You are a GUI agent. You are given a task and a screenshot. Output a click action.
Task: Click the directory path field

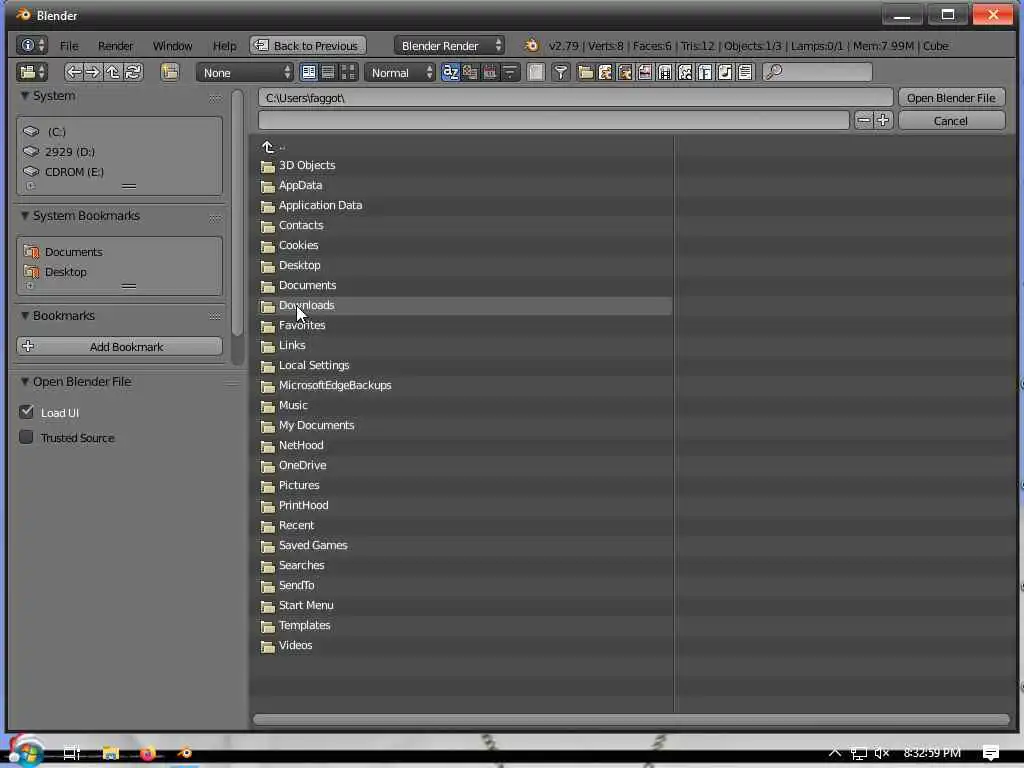pyautogui.click(x=575, y=97)
